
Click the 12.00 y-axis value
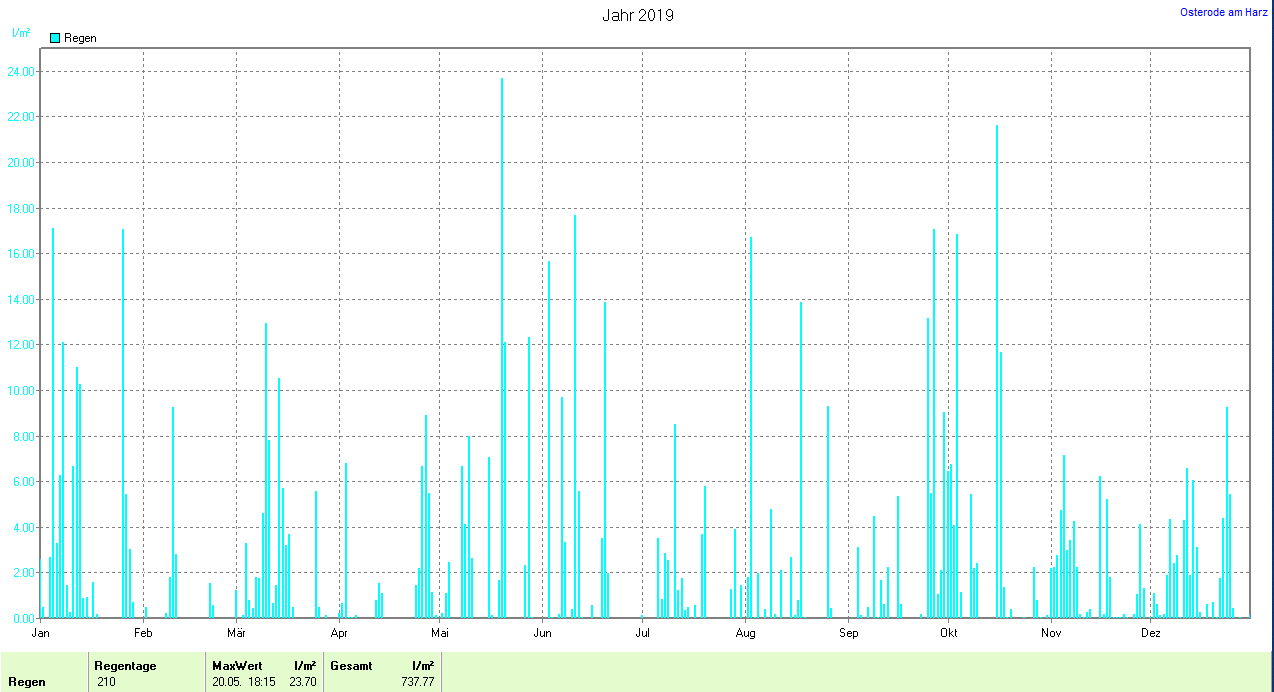point(21,345)
